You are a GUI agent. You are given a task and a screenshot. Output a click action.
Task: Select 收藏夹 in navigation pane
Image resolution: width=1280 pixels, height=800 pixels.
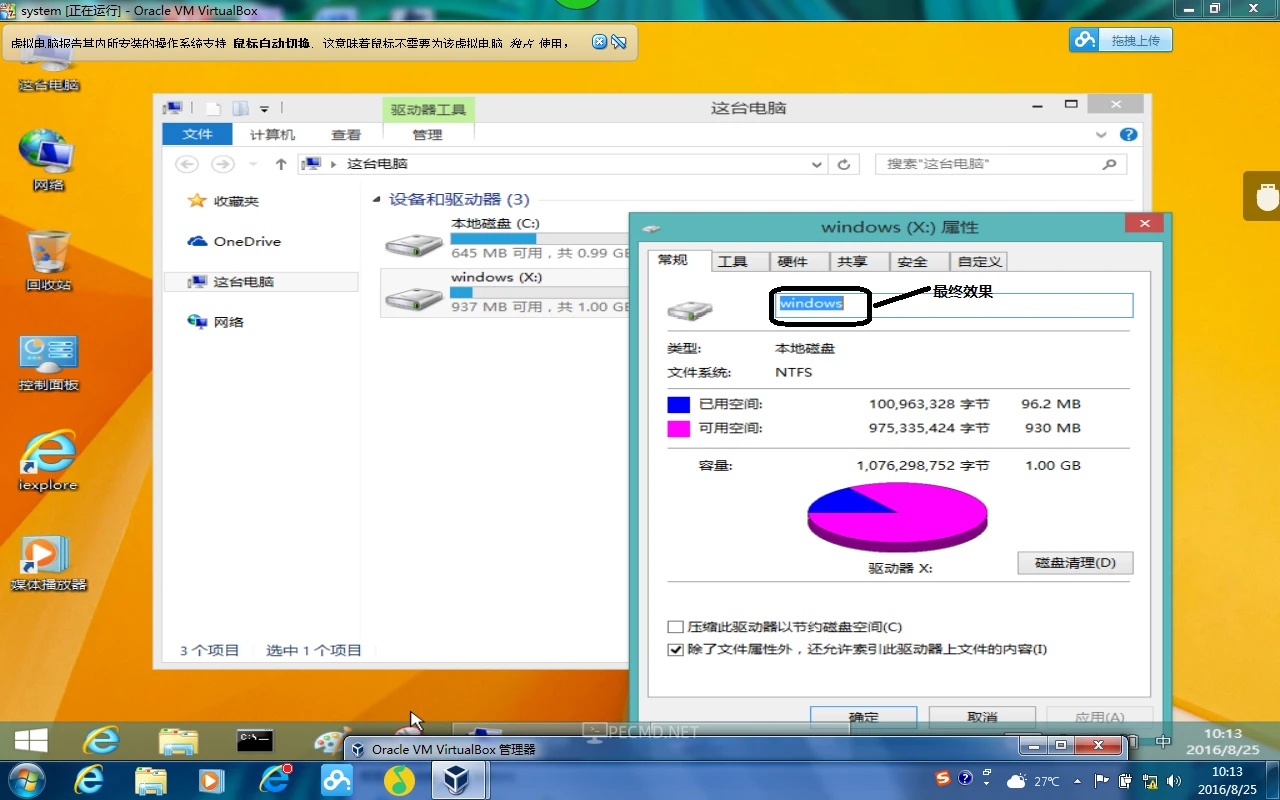[x=225, y=201]
